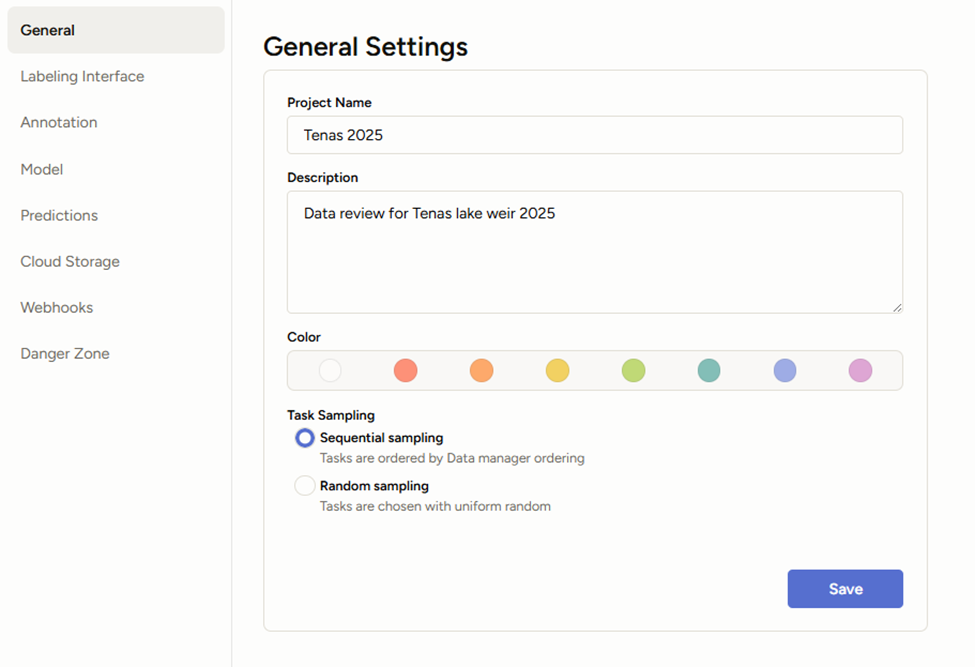Select the pink color swatch
The image size is (975, 667).
tap(860, 370)
